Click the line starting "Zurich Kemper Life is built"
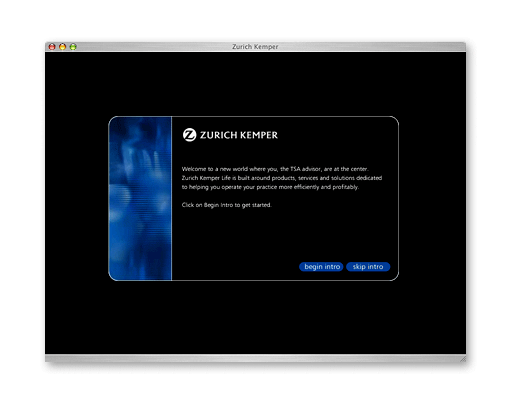This screenshot has width=510, height=400. click(x=282, y=178)
